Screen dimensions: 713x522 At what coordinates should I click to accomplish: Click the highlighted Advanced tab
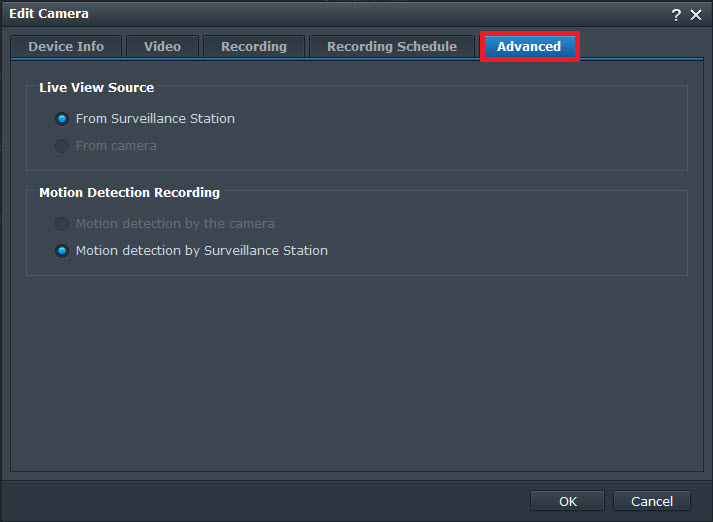pyautogui.click(x=529, y=47)
